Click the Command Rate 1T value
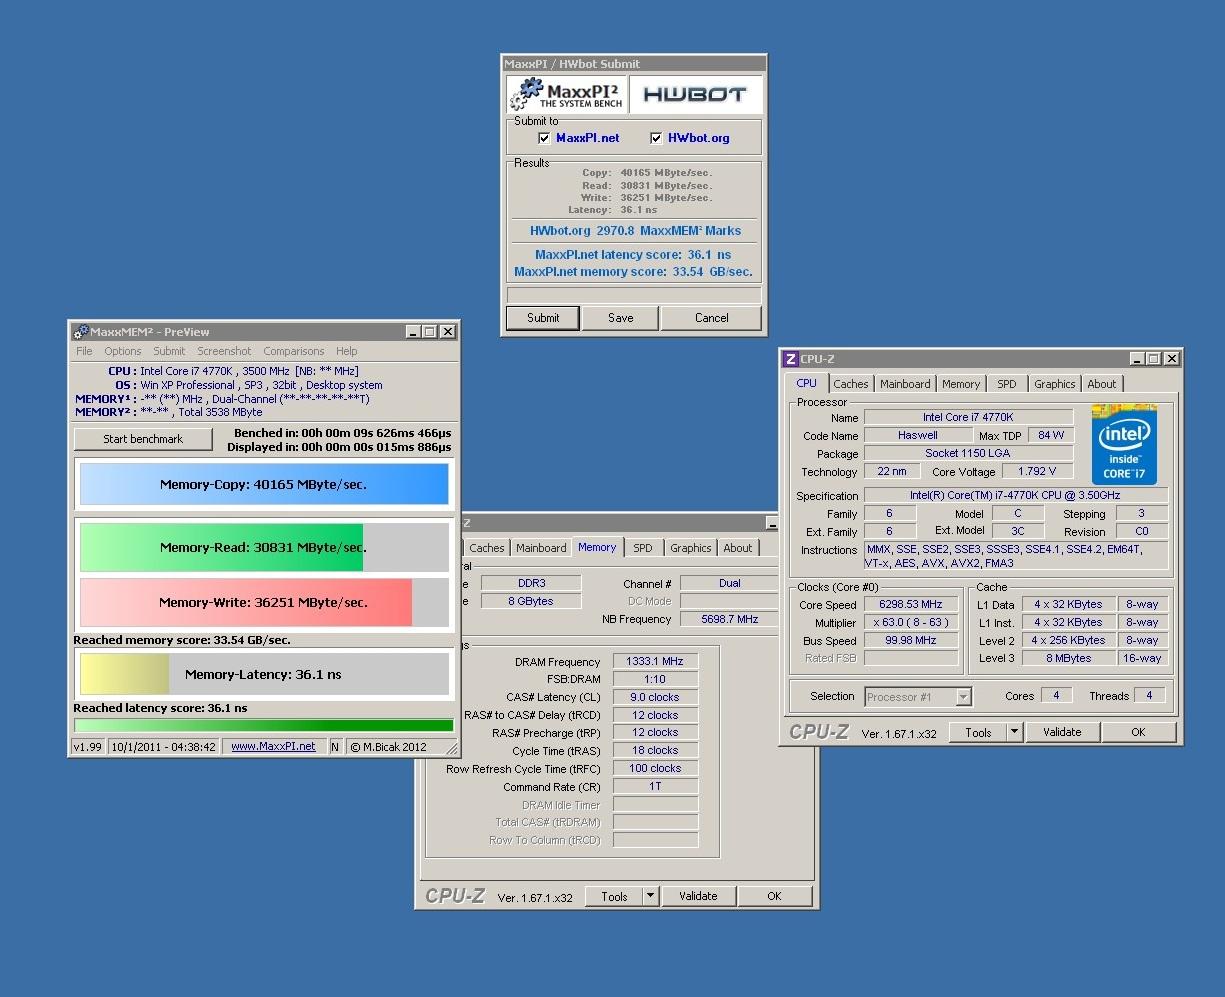The image size is (1225, 997). tap(655, 787)
